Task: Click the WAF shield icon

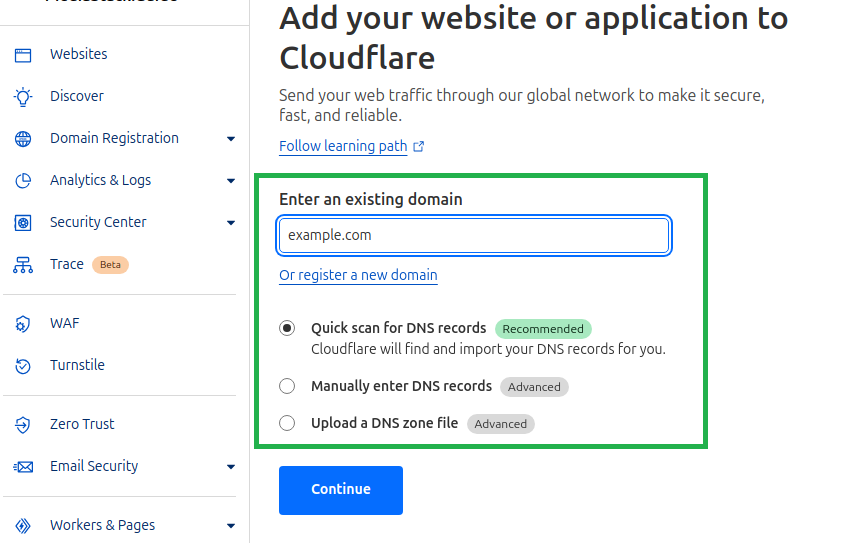Action: 23,324
